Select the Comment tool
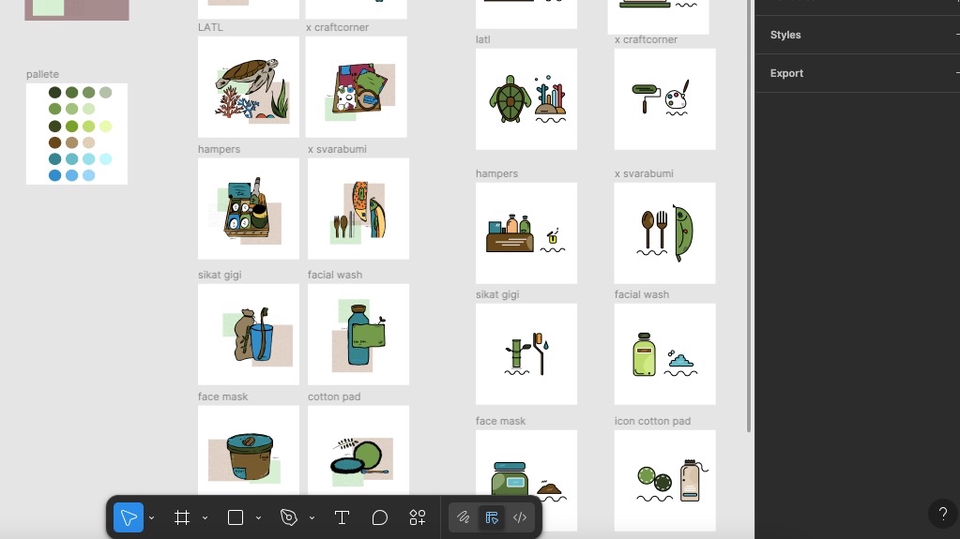Viewport: 960px width, 539px height. [380, 517]
